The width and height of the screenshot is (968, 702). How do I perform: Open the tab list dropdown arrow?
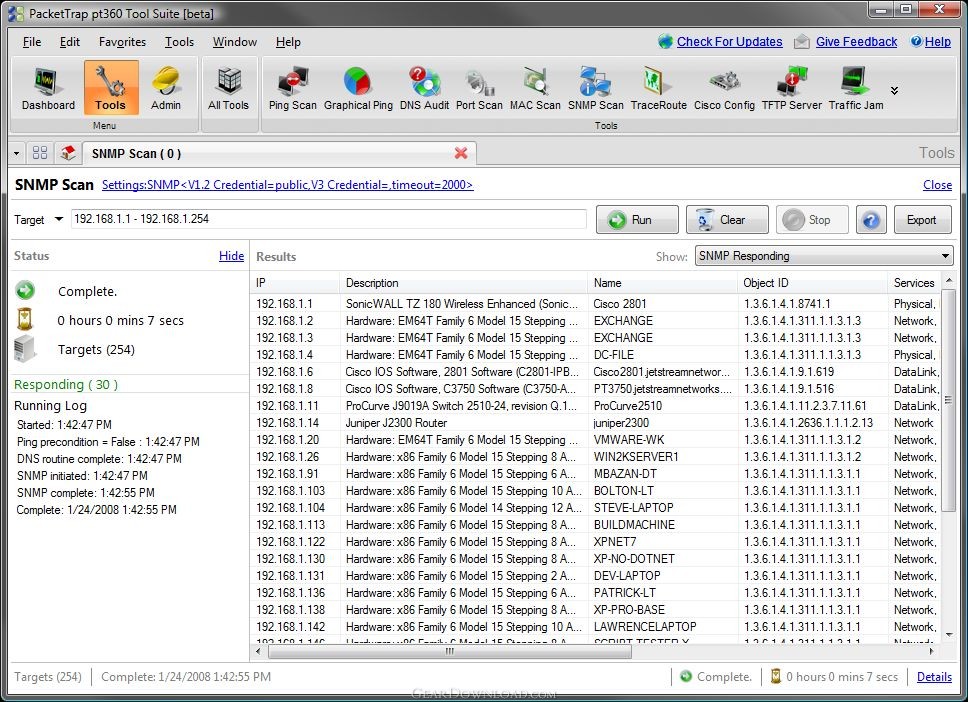coord(17,153)
